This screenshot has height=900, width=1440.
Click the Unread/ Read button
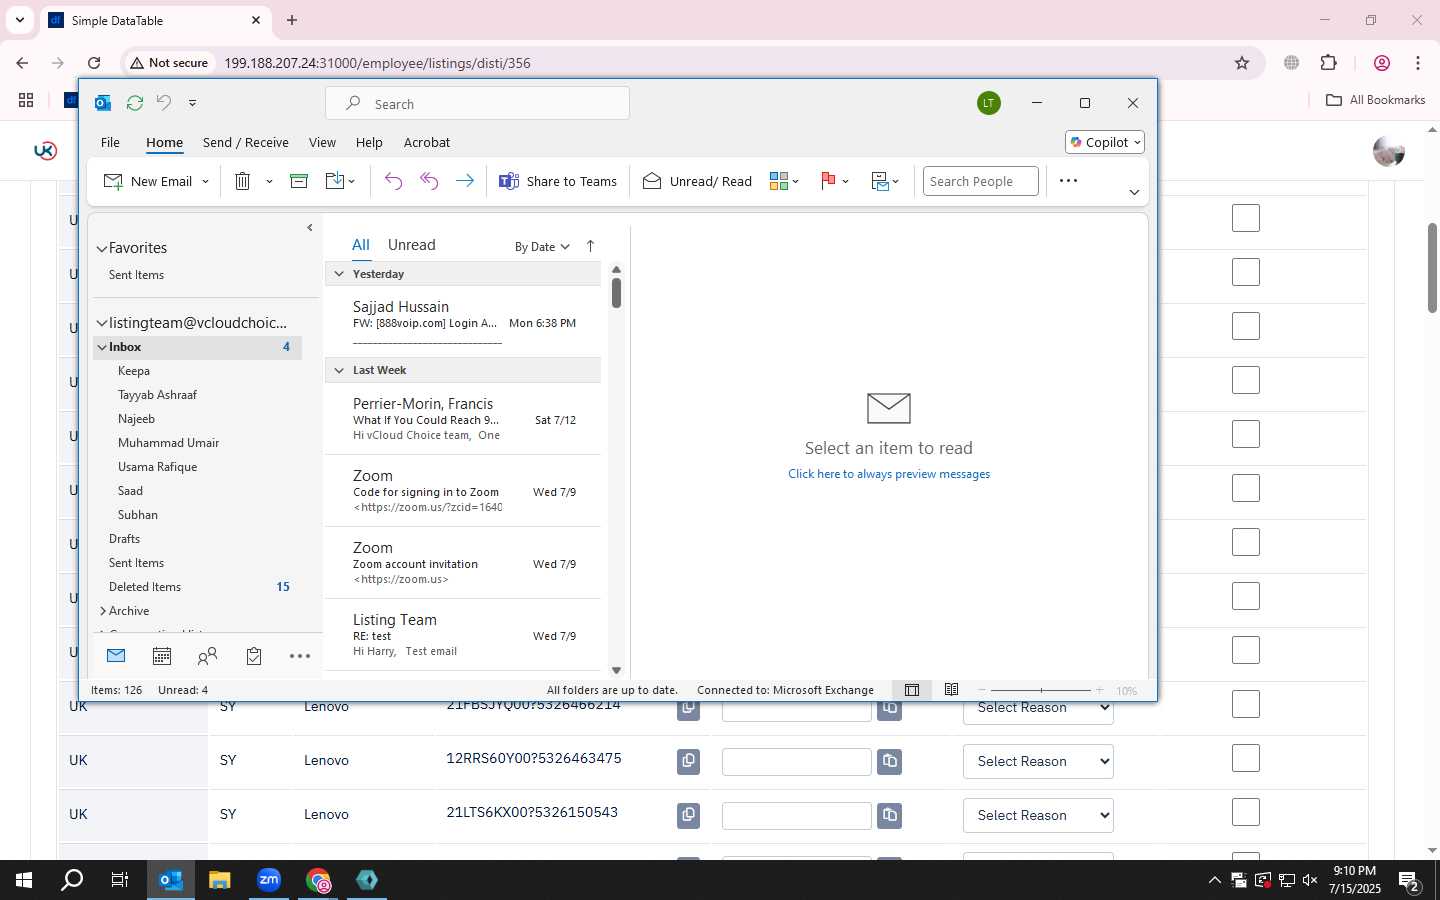[x=697, y=181]
